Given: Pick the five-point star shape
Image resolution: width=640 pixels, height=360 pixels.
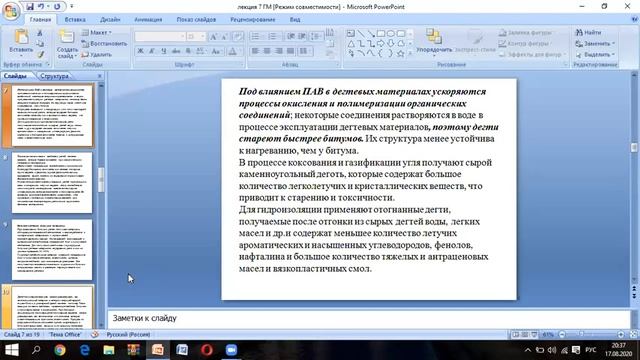Looking at the screenshot, I should 400,53.
